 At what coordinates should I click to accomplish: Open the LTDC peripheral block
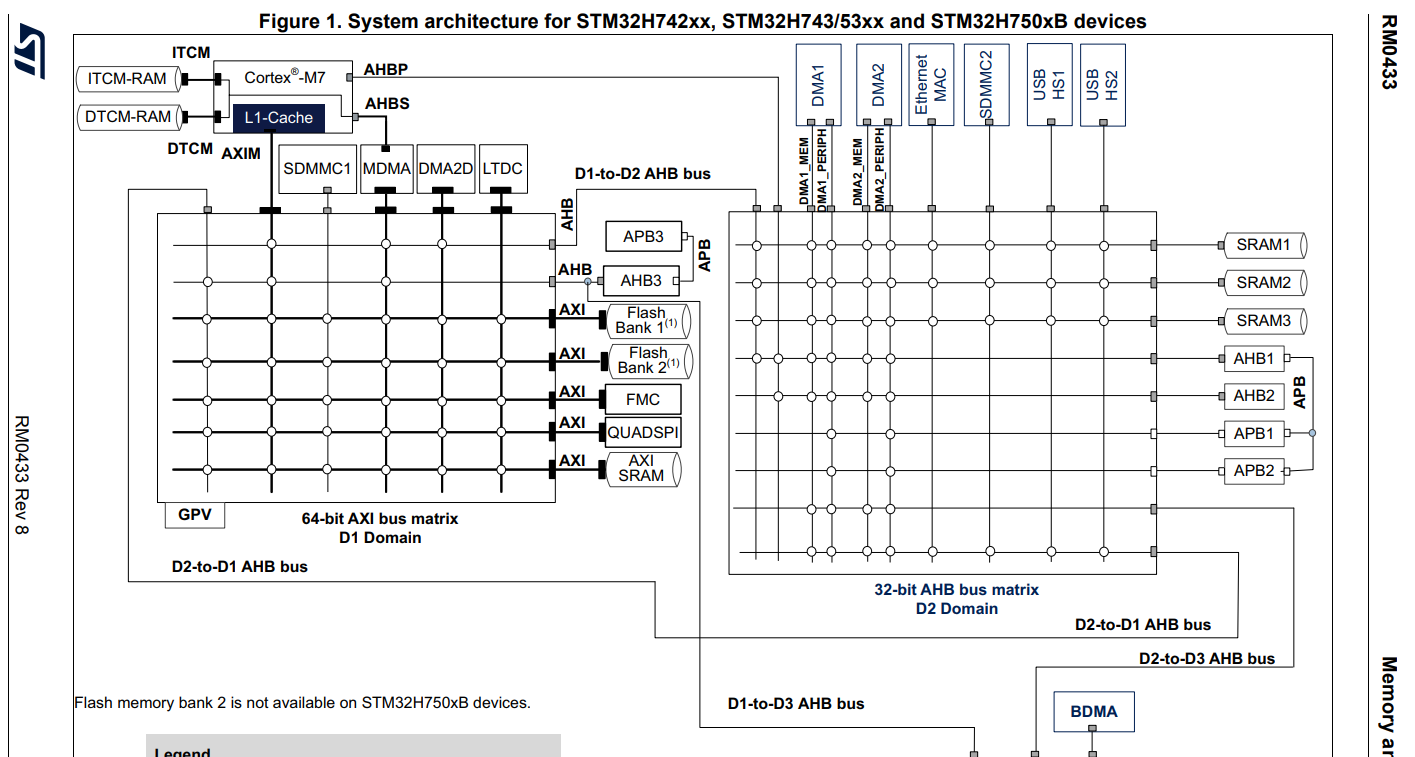[x=502, y=168]
